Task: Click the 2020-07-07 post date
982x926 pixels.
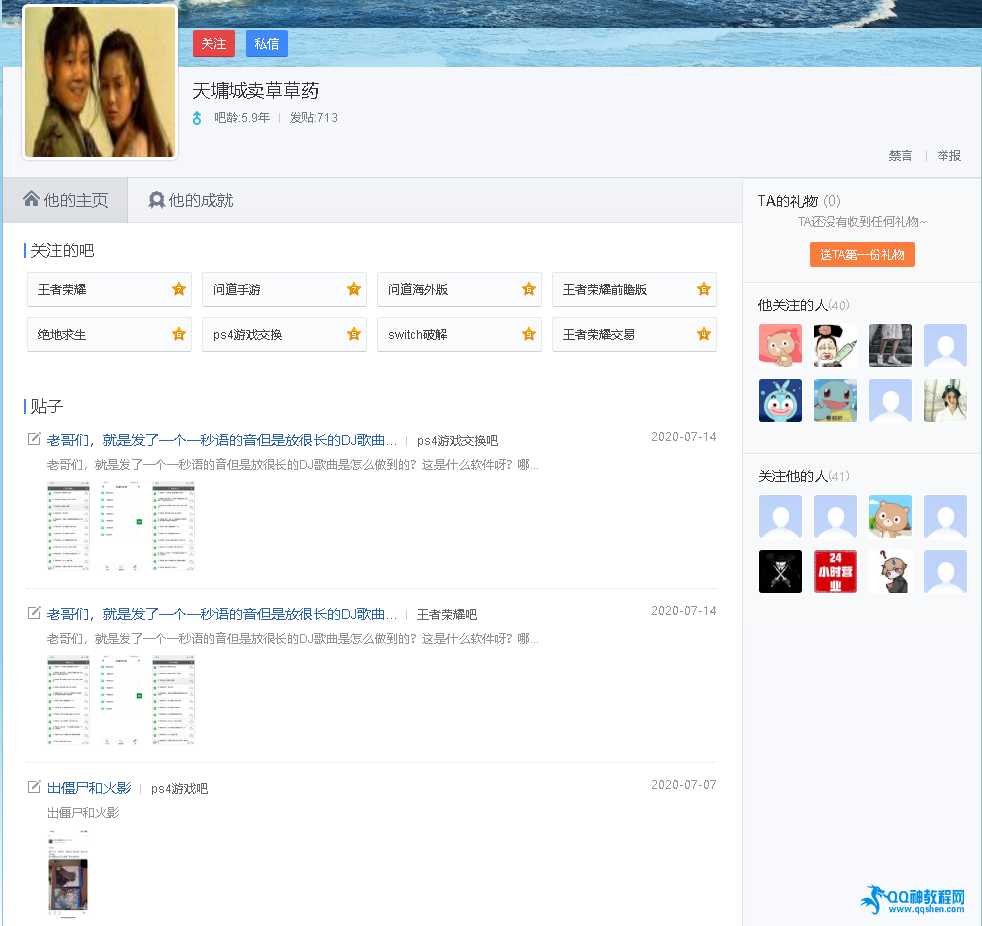Action: click(x=683, y=785)
